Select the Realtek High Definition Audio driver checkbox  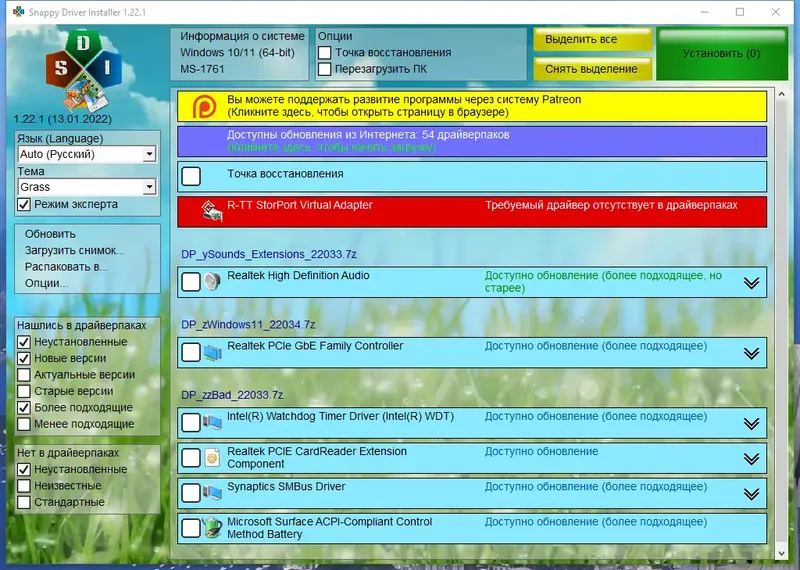[191, 282]
